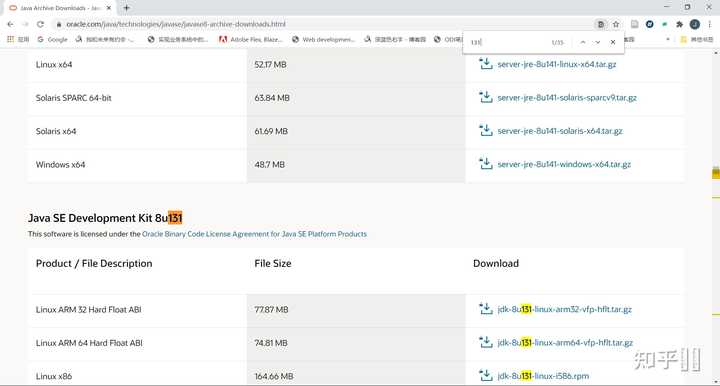Download server-jre-8u141-solaris-x64.tar.gz

(560, 131)
